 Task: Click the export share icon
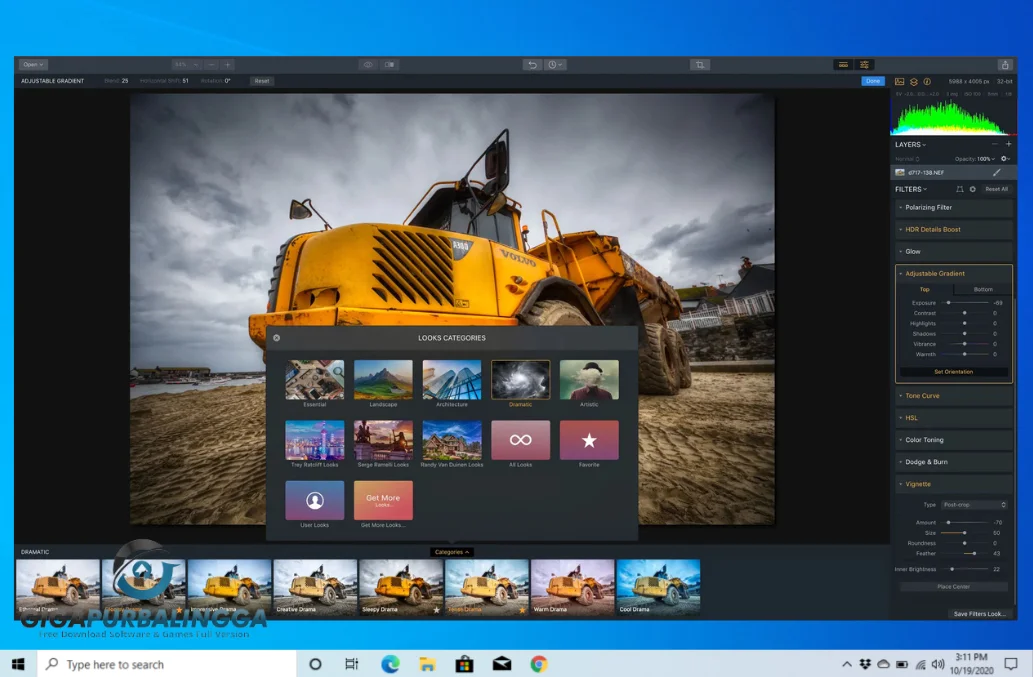1004,65
